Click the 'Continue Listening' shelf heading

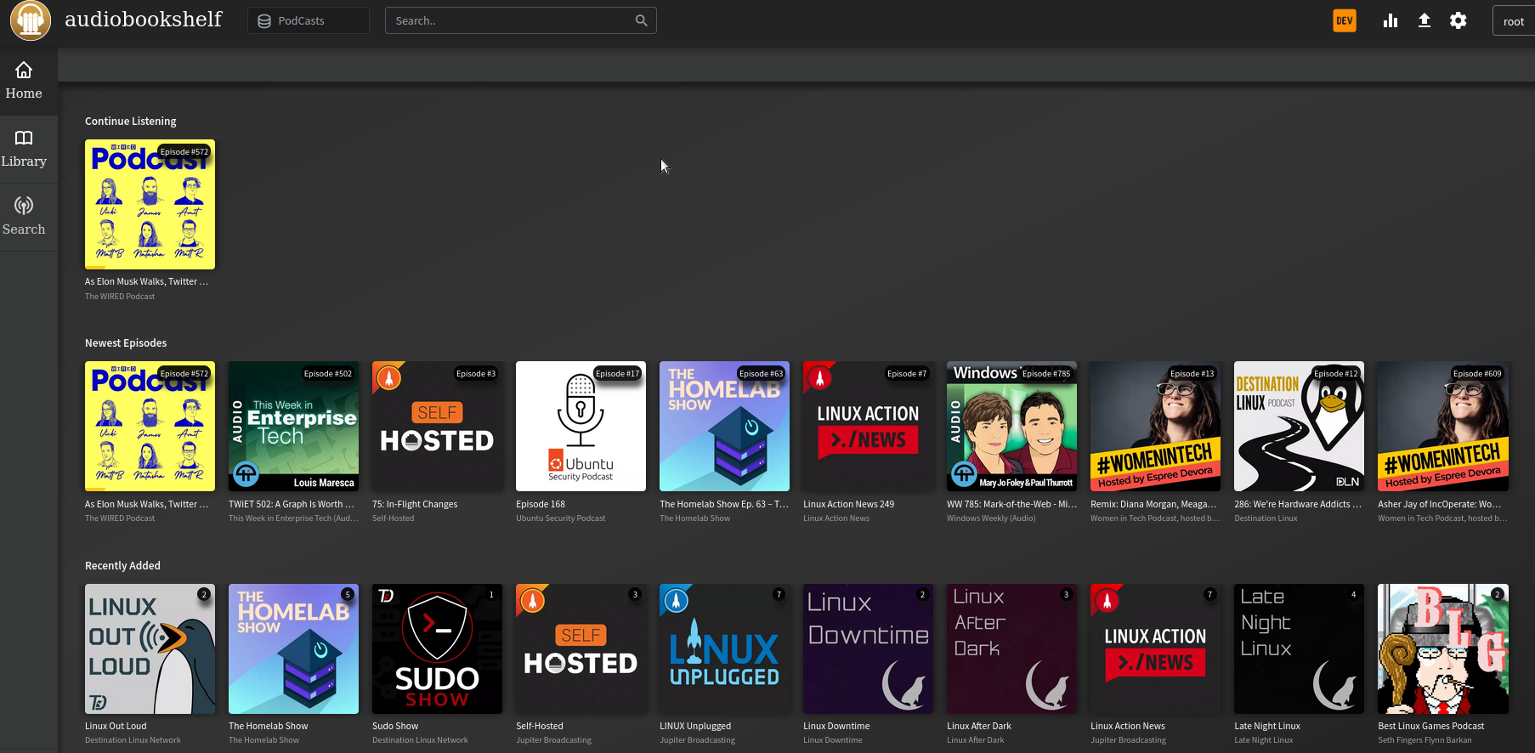coord(131,121)
